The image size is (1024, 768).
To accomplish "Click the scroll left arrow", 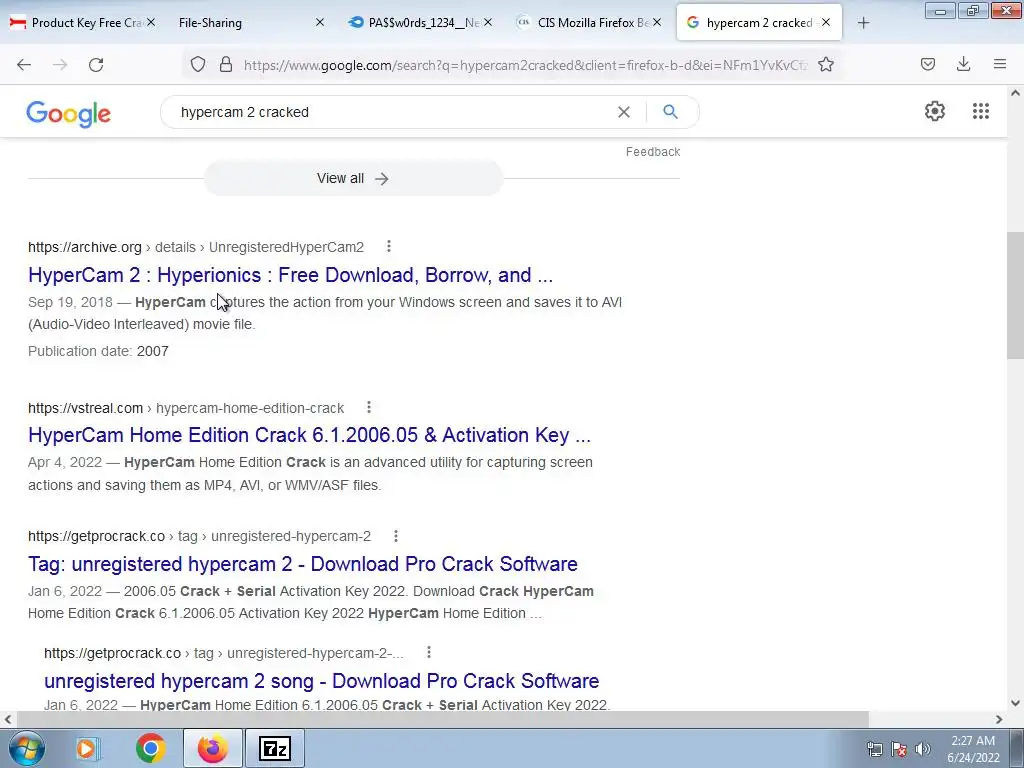I will [x=8, y=719].
